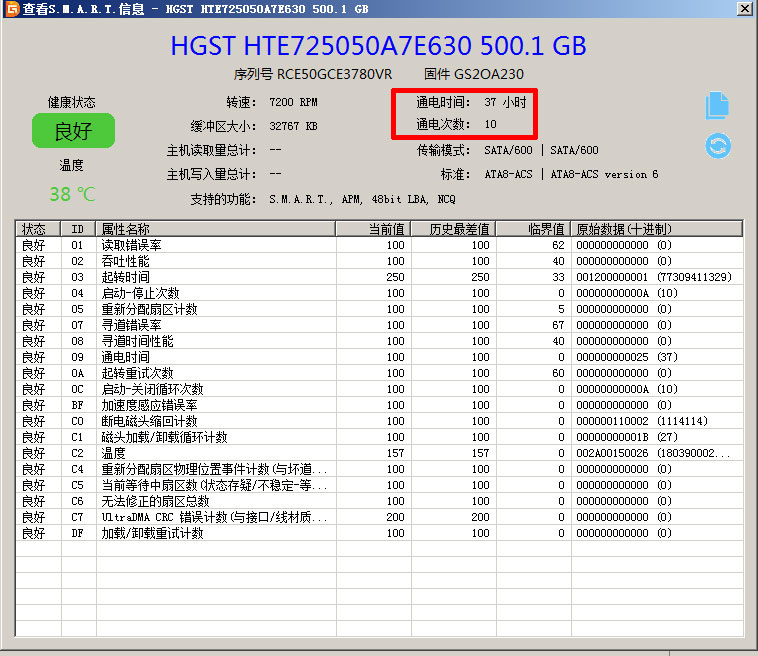758x656 pixels.
Task: Click the copy S.M.A.R.T. info icon
Action: pyautogui.click(x=717, y=105)
